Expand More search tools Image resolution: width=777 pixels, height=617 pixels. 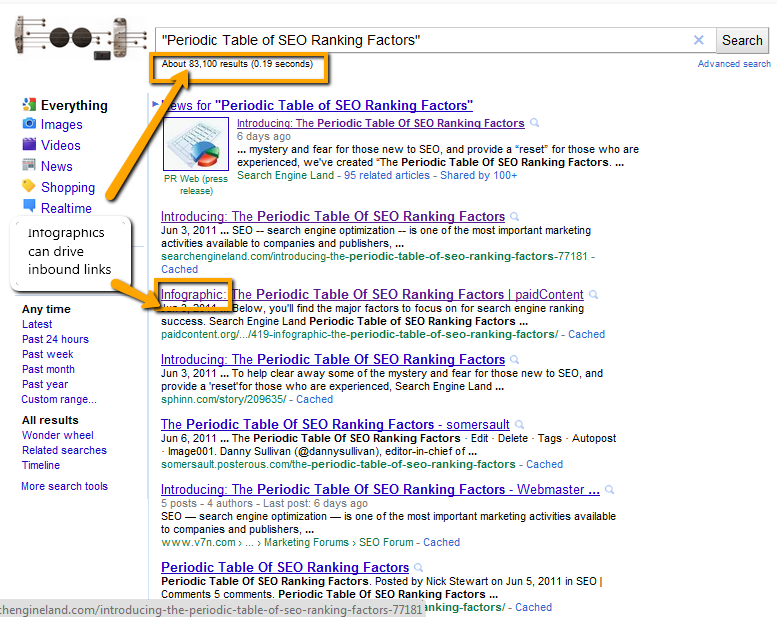click(x=64, y=486)
